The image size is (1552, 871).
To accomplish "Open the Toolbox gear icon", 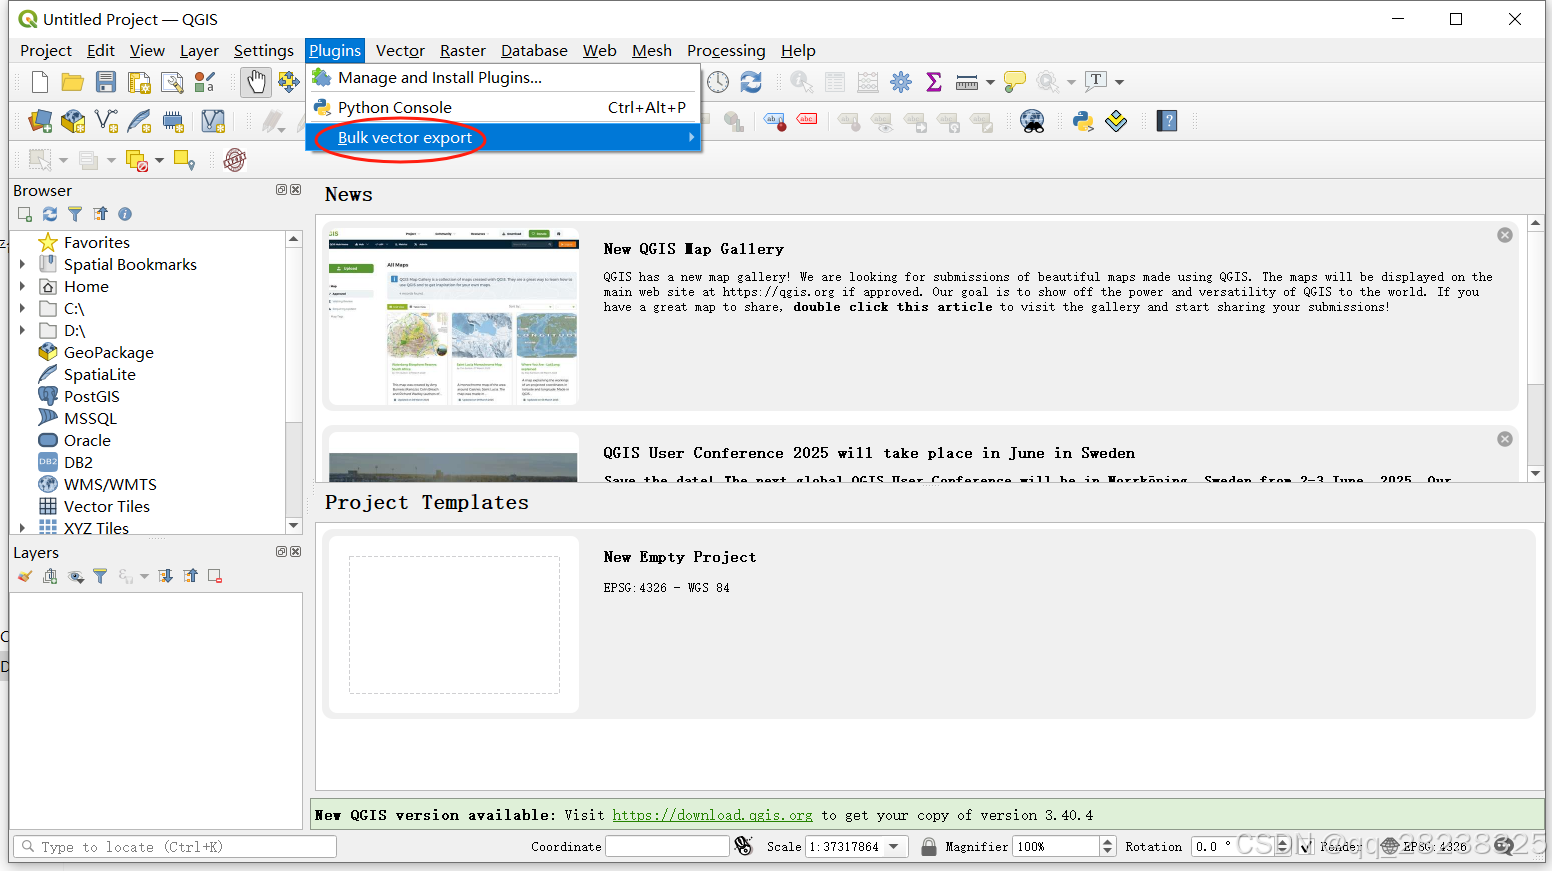I will 901,82.
